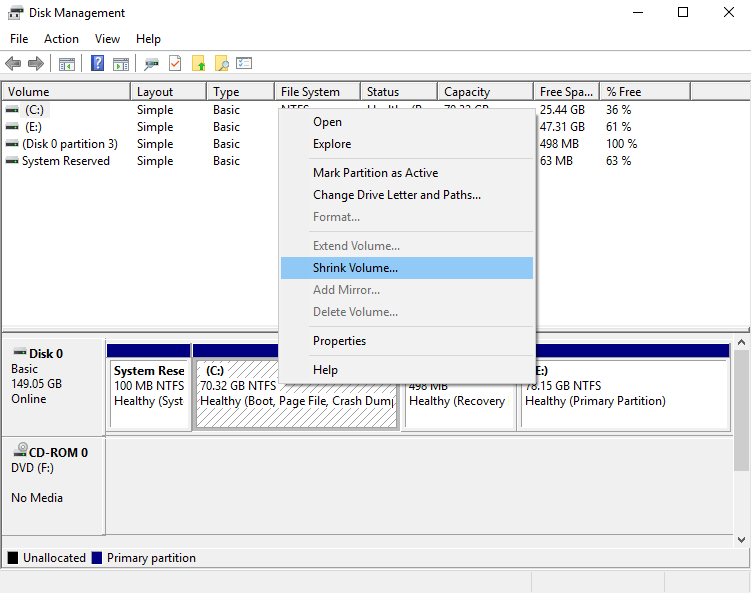751x593 pixels.
Task: Click the drive icon next to (C:) volume
Action: point(12,110)
